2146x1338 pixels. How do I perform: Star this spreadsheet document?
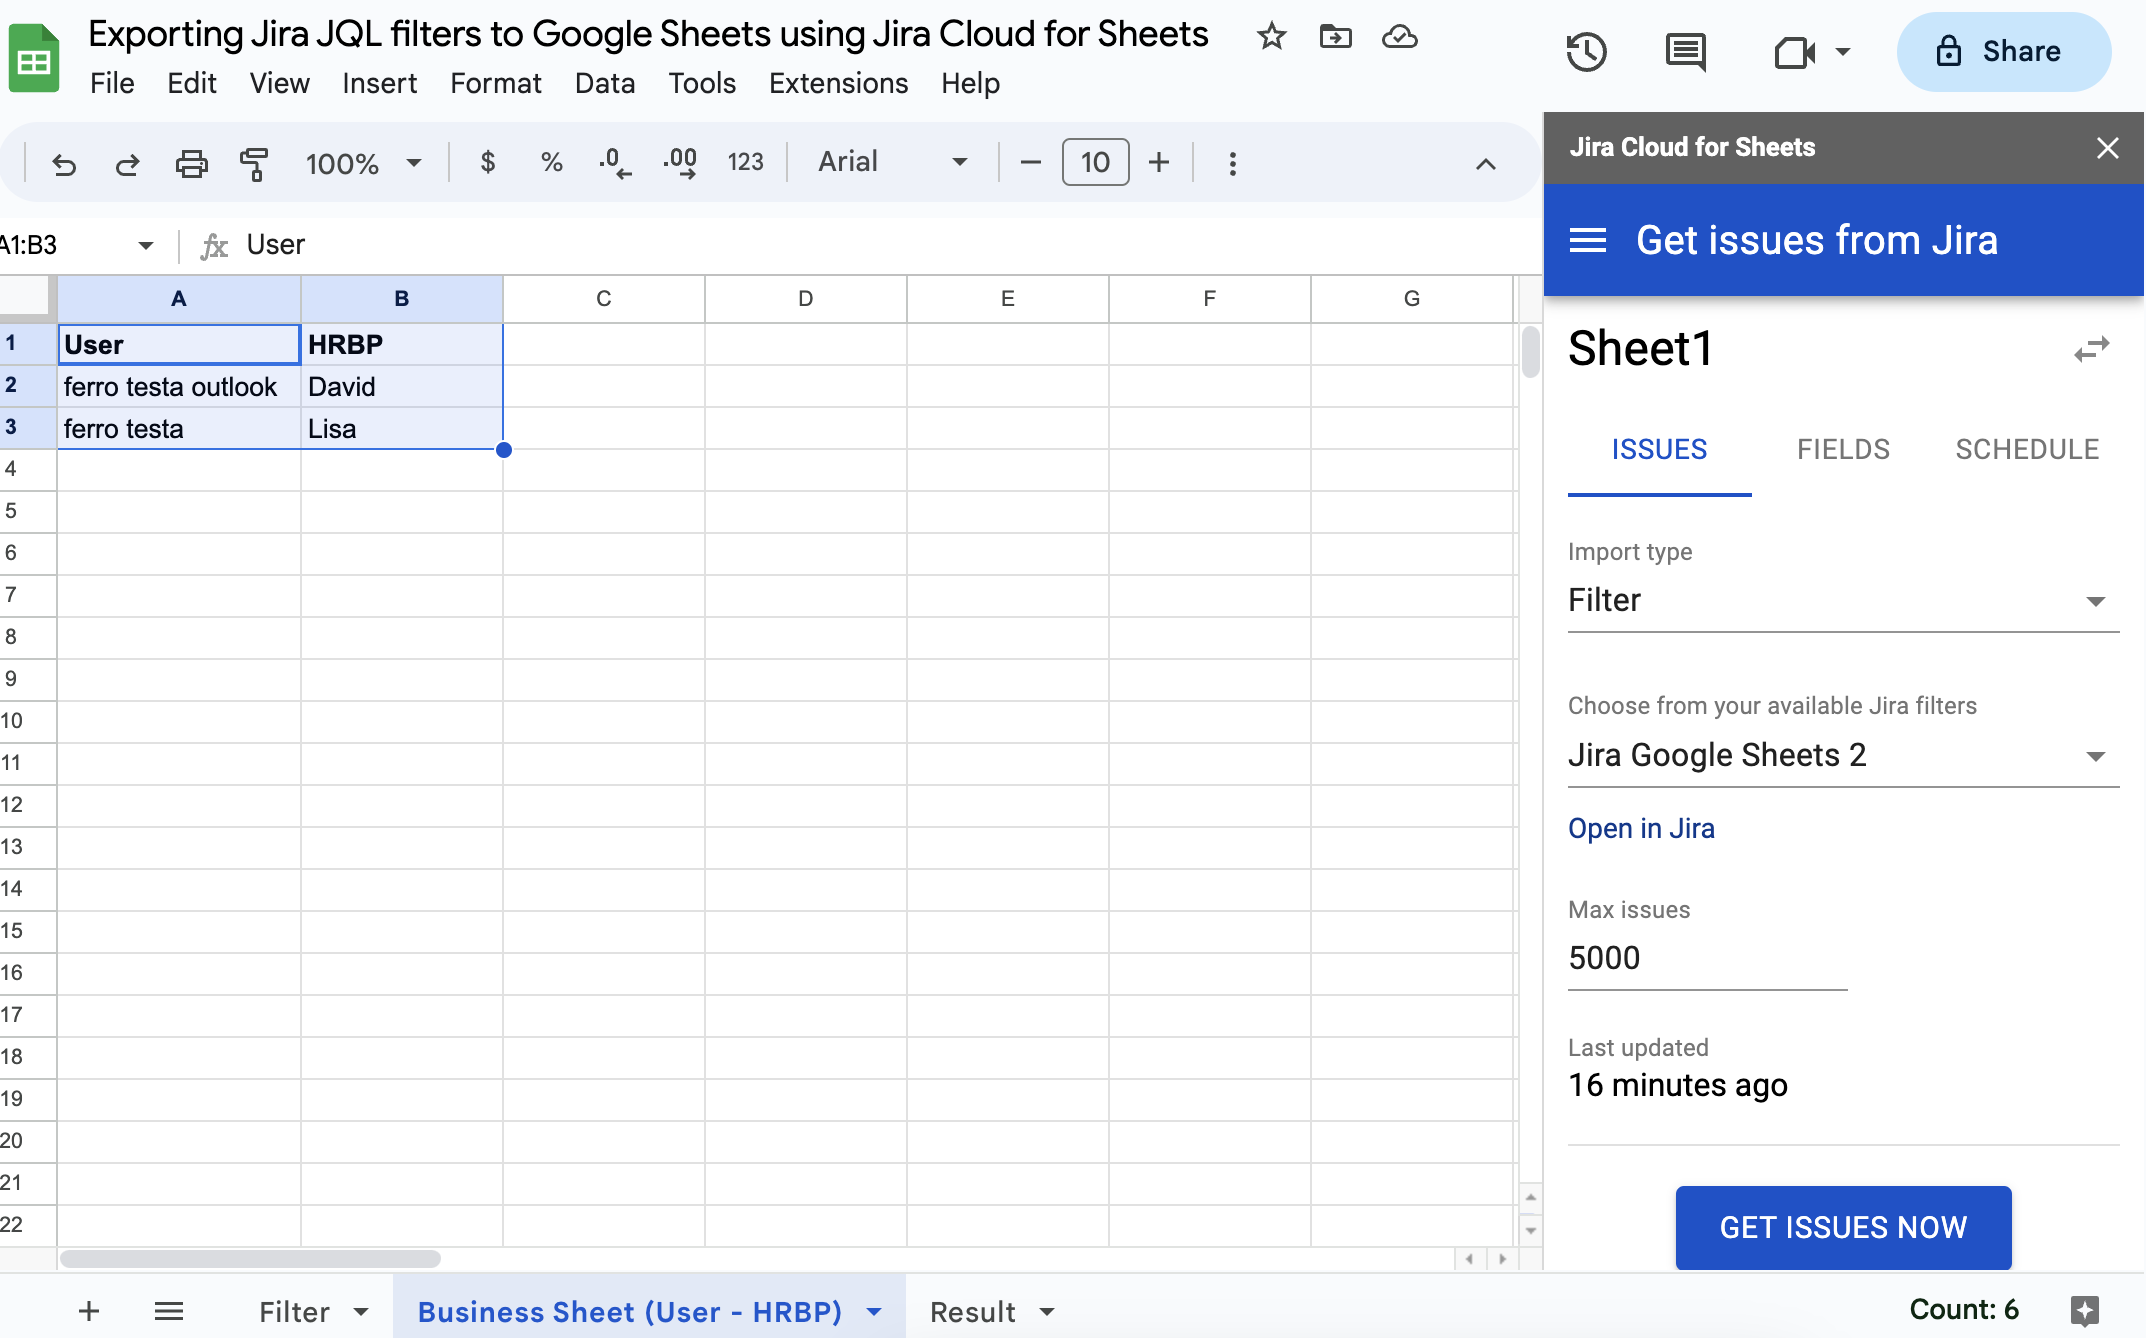click(x=1271, y=37)
